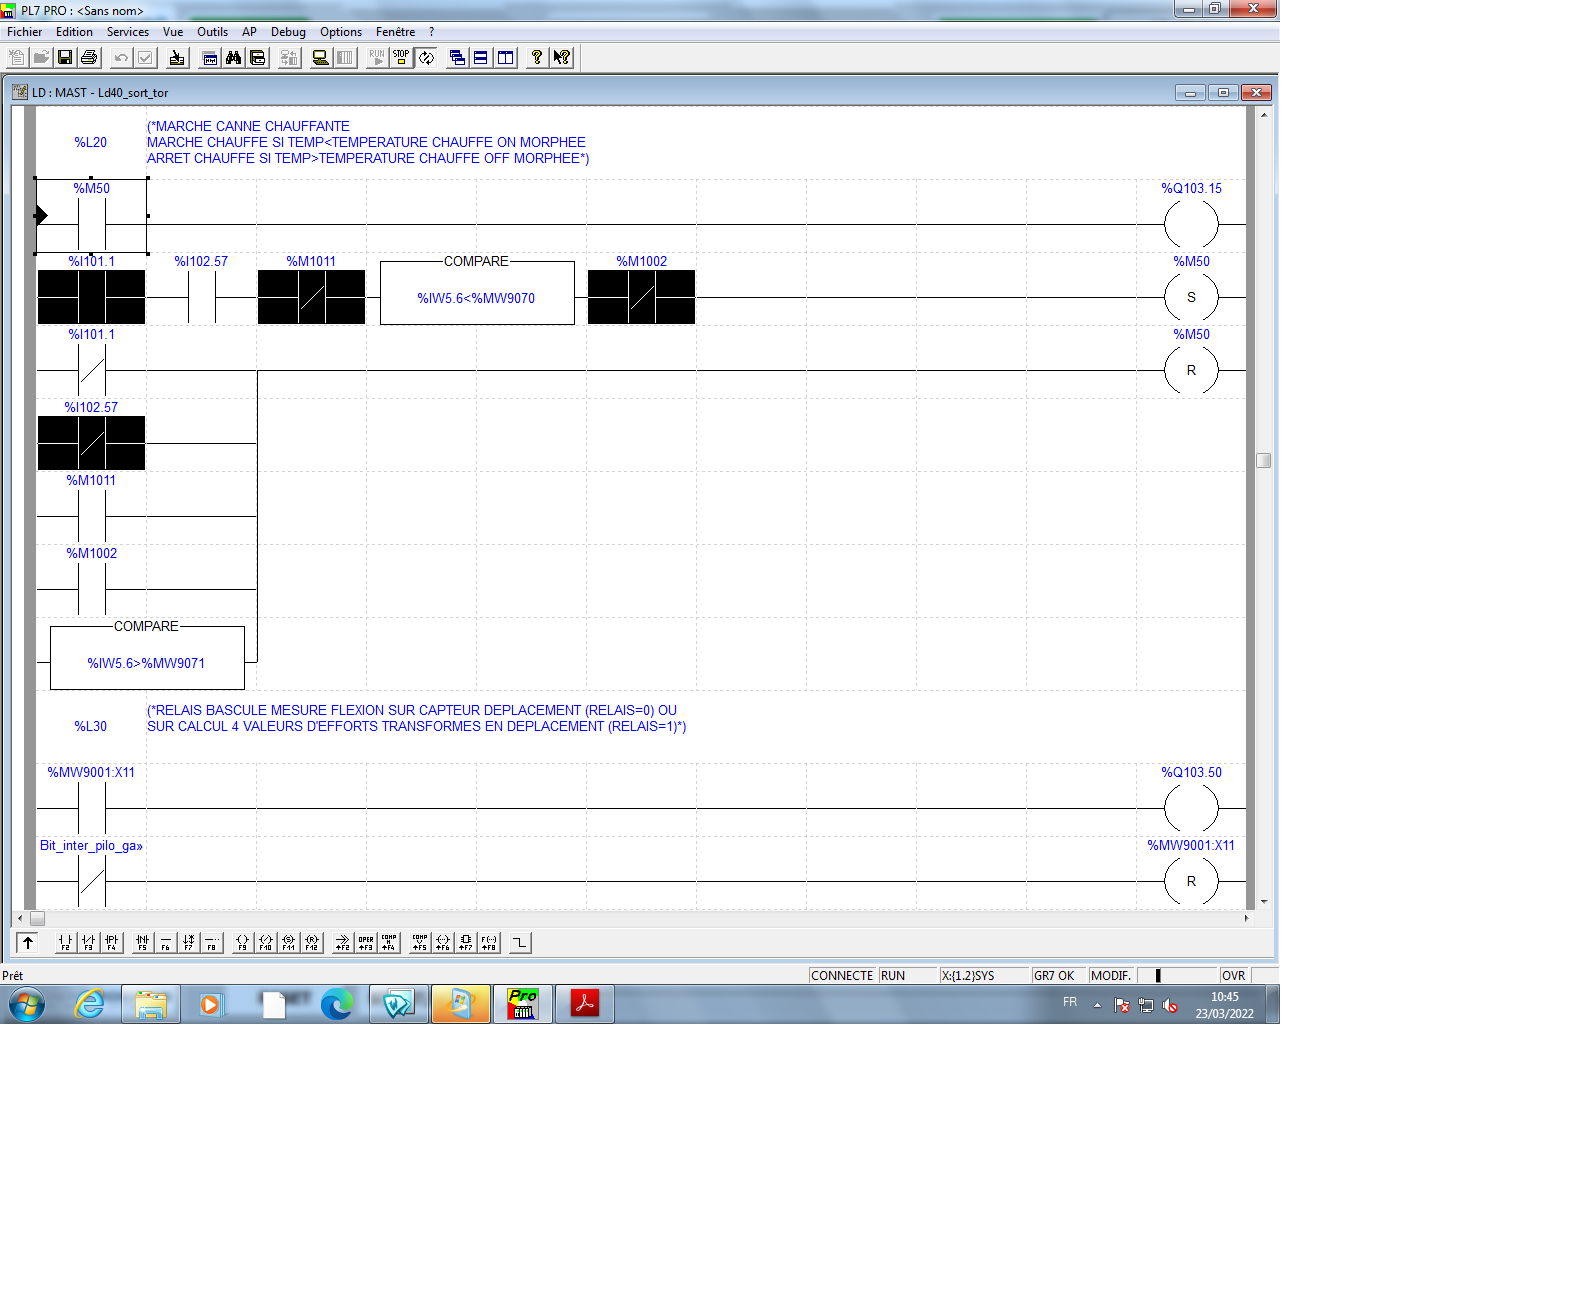1572x1304 pixels.
Task: Open the PL7 Pro taskbar button
Action: pos(522,1004)
